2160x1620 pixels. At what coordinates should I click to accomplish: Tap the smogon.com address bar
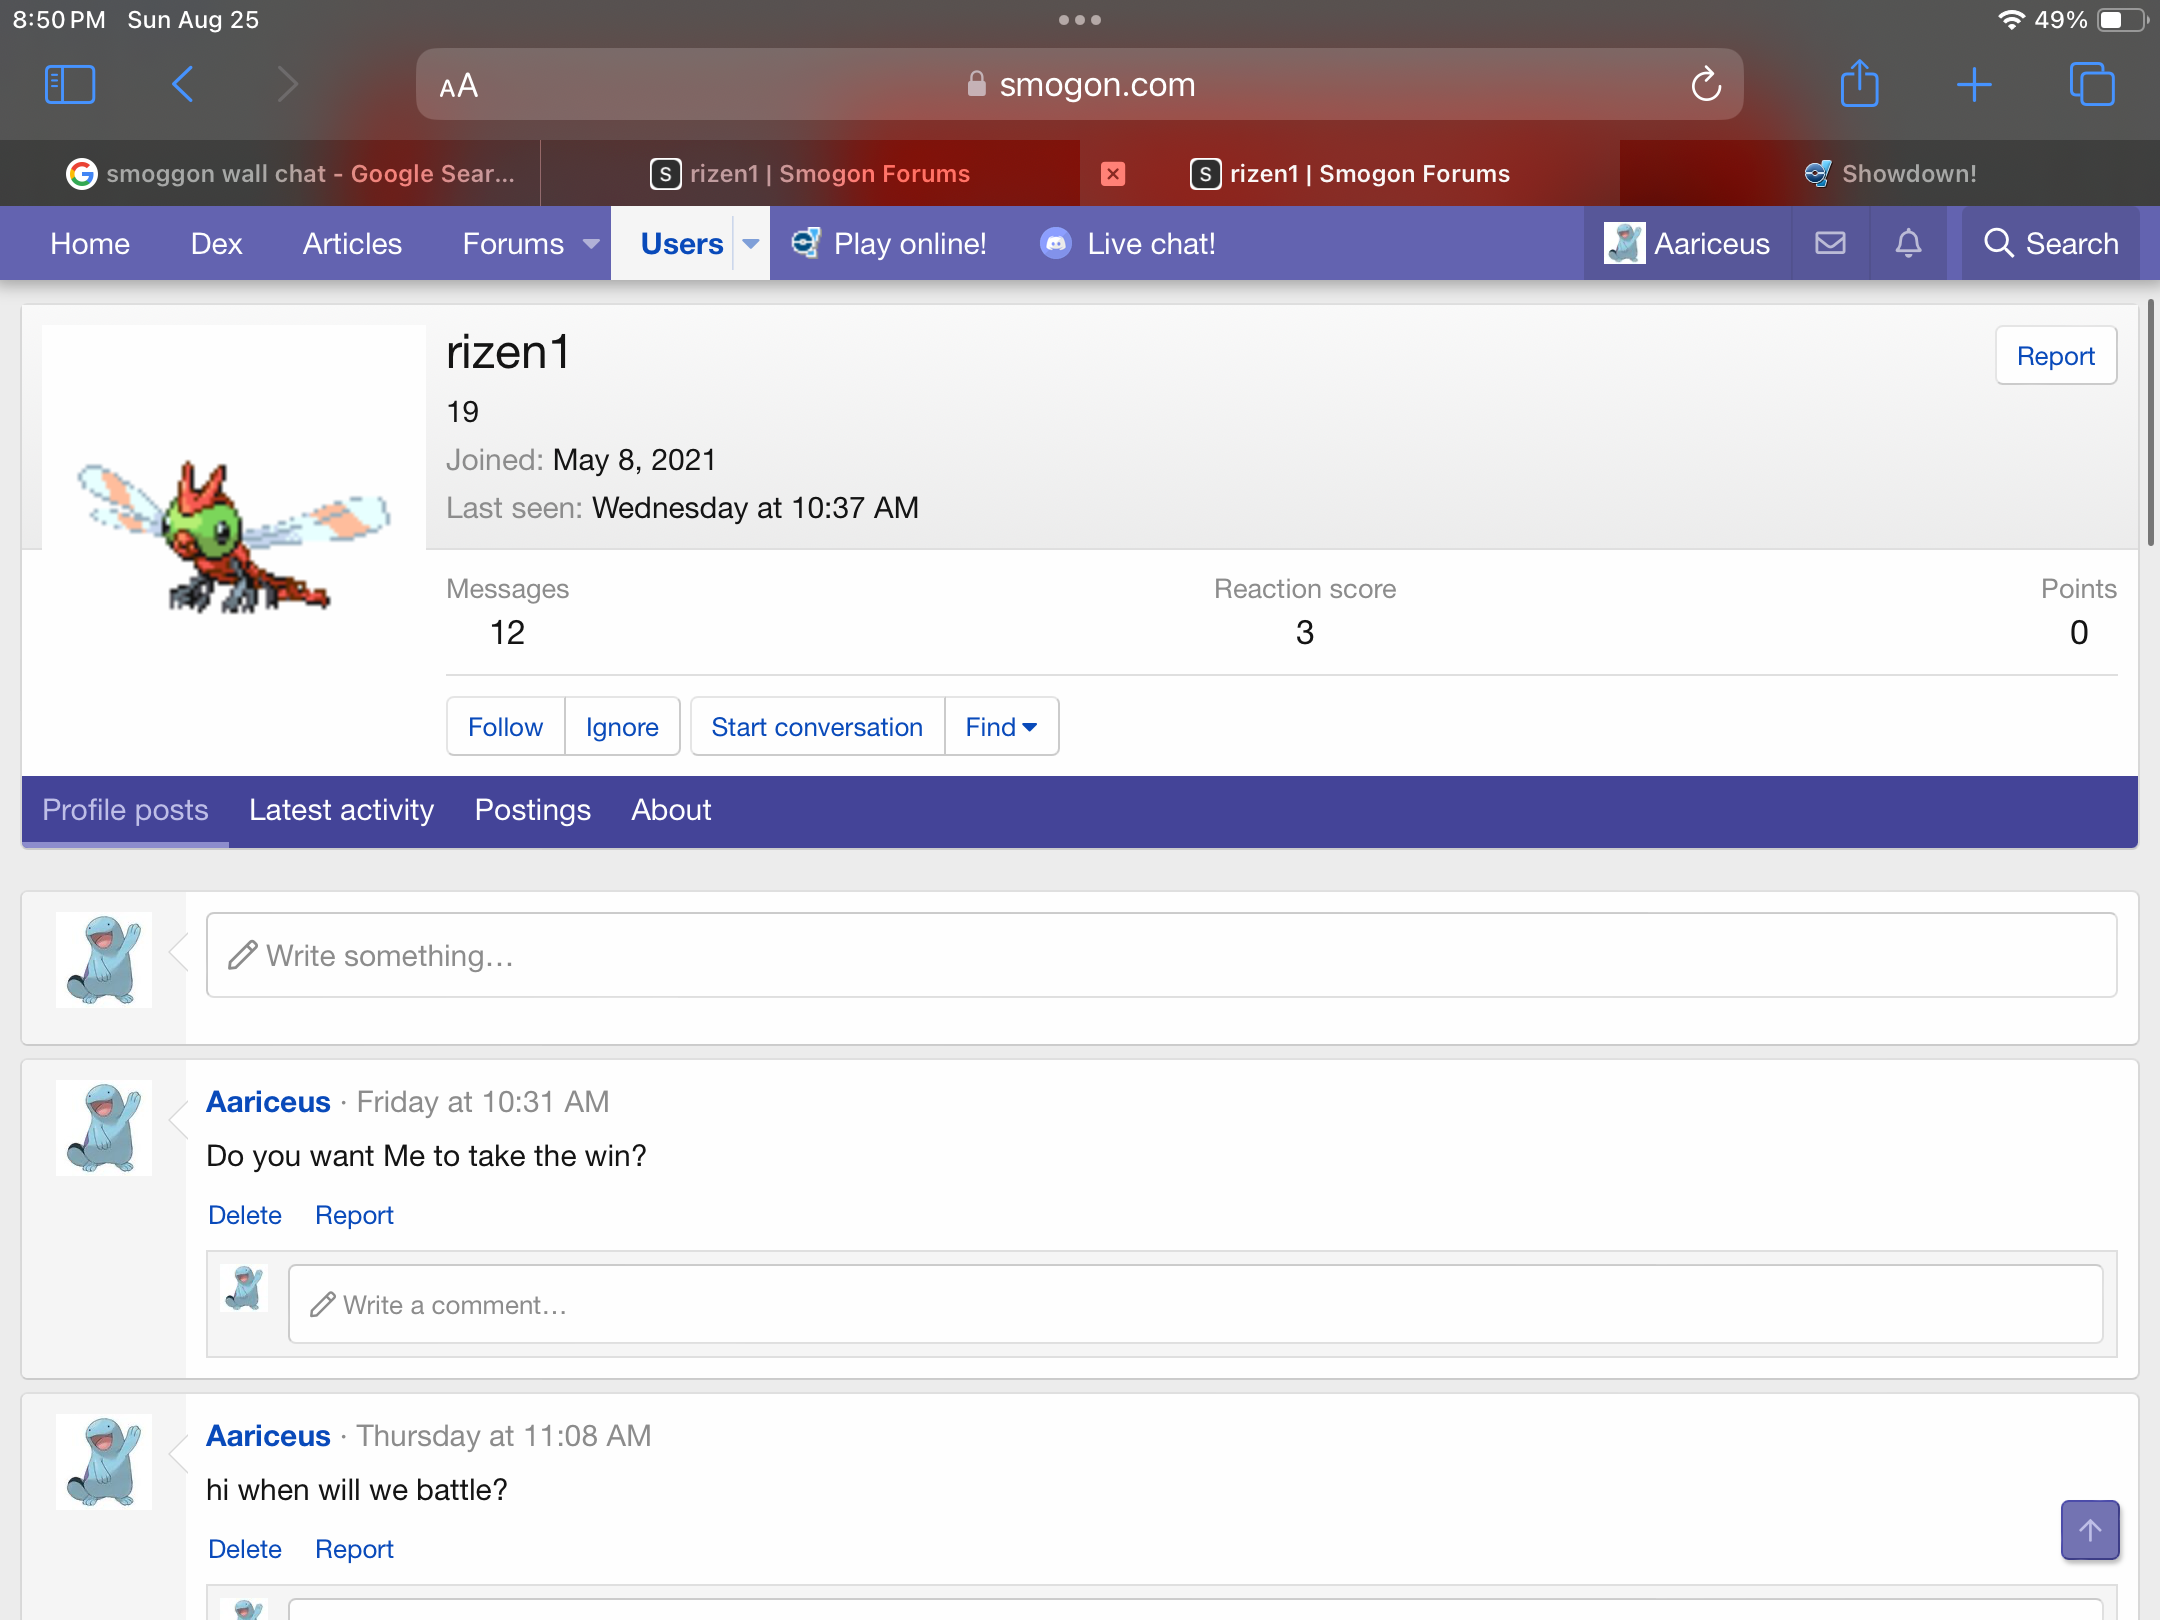(x=1080, y=85)
